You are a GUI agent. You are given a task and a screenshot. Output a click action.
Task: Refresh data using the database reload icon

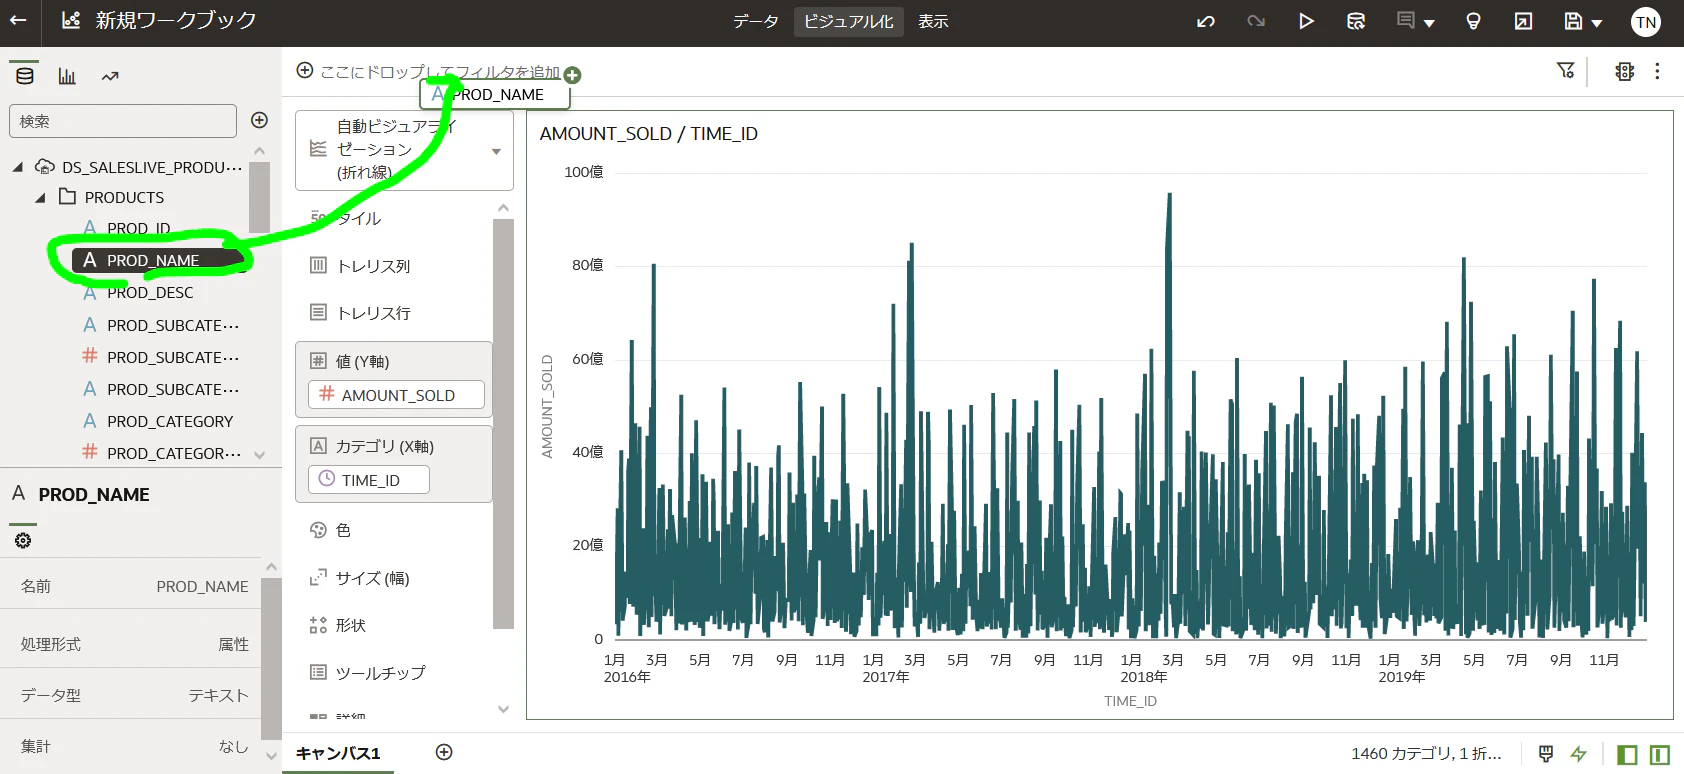(1356, 21)
